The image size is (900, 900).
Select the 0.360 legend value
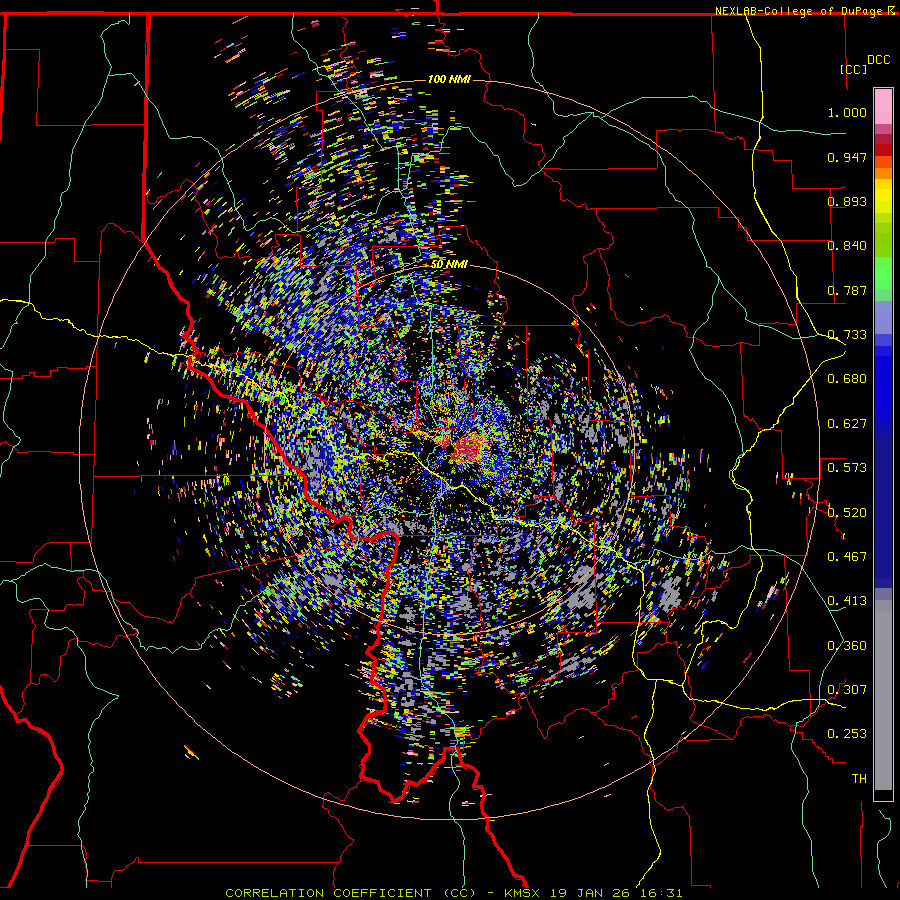847,646
